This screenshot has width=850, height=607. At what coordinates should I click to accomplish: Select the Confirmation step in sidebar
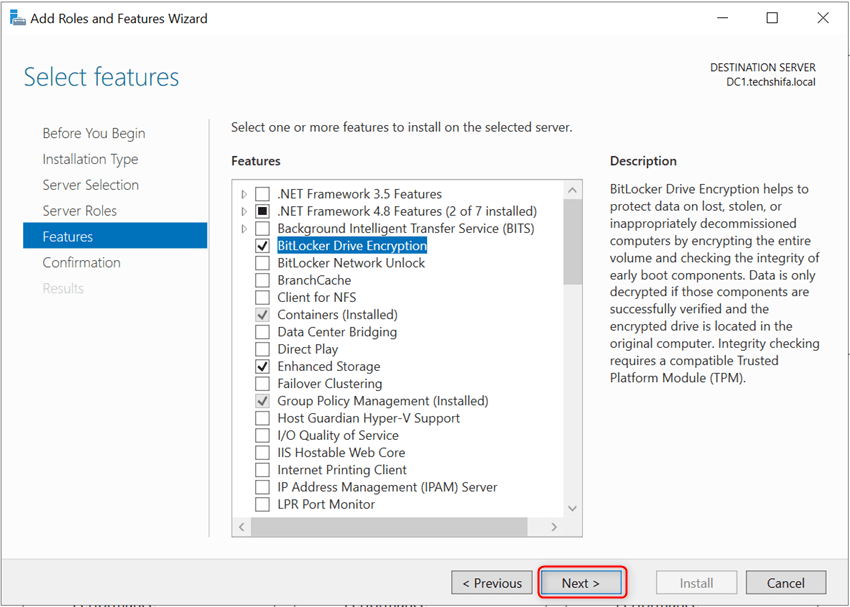click(81, 262)
